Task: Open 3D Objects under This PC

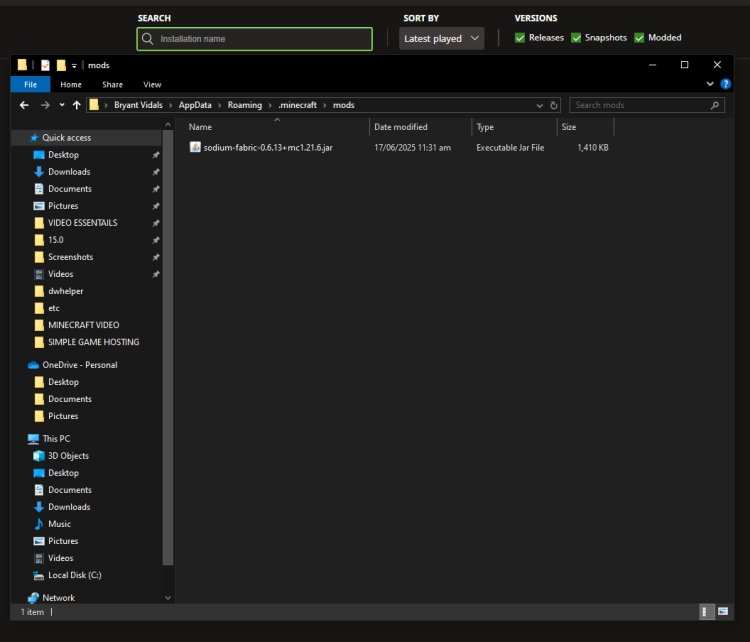Action: pyautogui.click(x=68, y=456)
